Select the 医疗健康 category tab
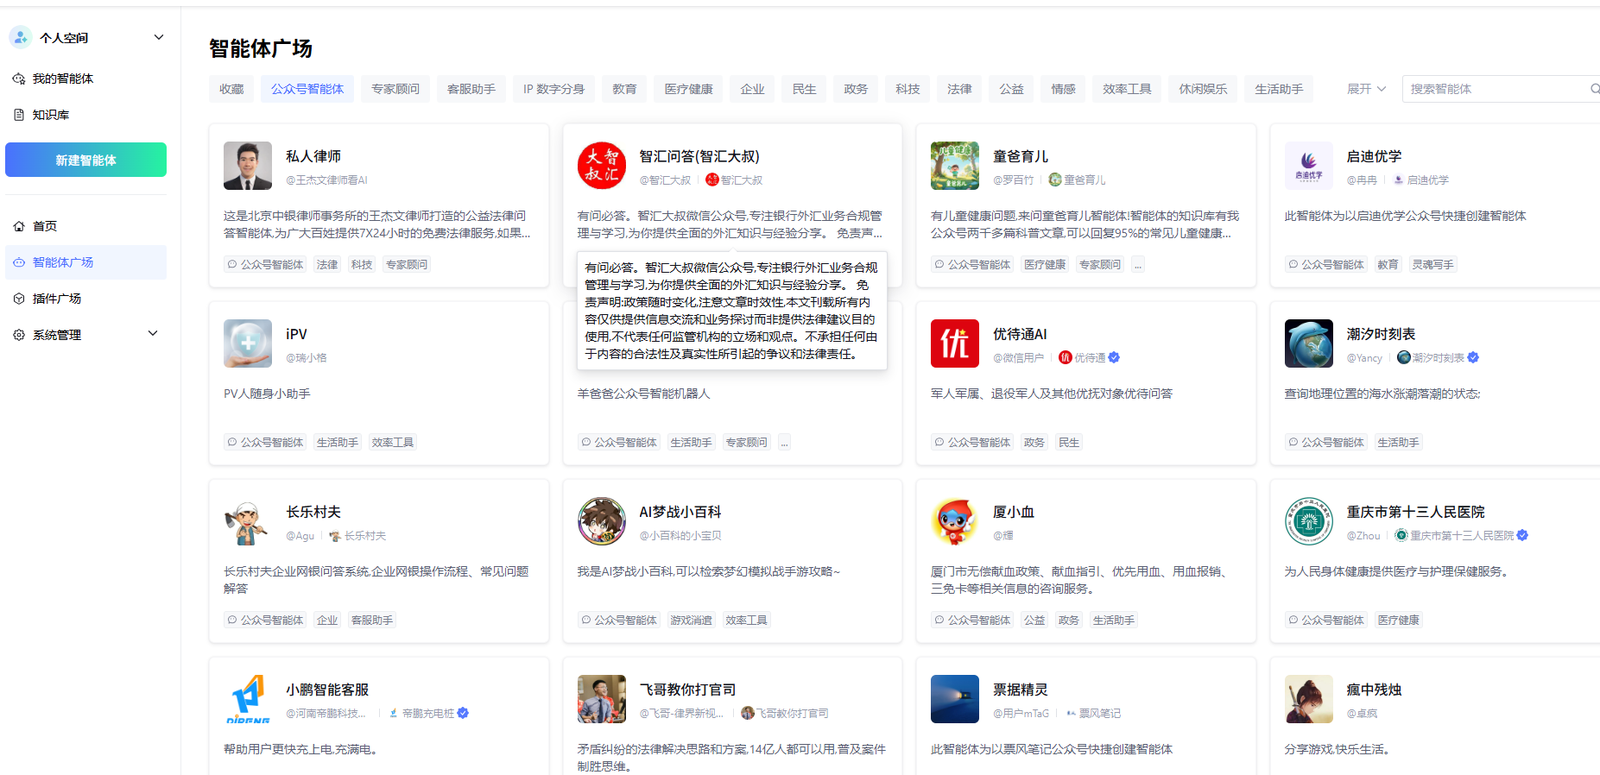 click(x=688, y=89)
